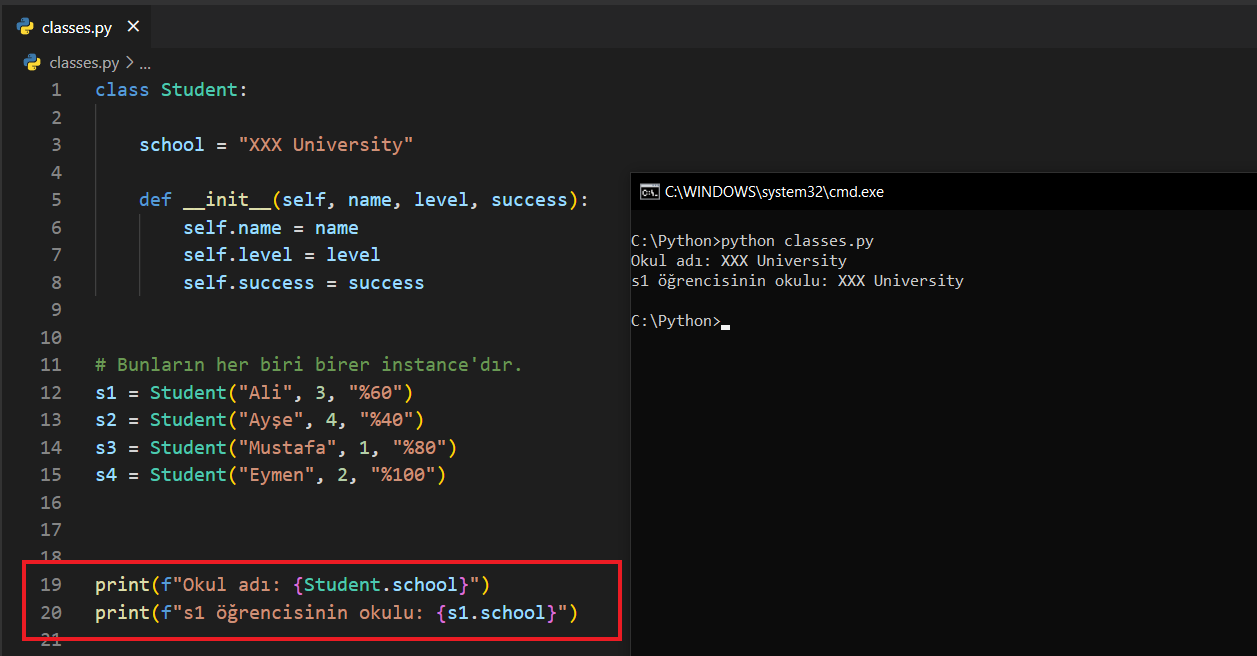Click line number 1 in the gutter

coord(56,90)
